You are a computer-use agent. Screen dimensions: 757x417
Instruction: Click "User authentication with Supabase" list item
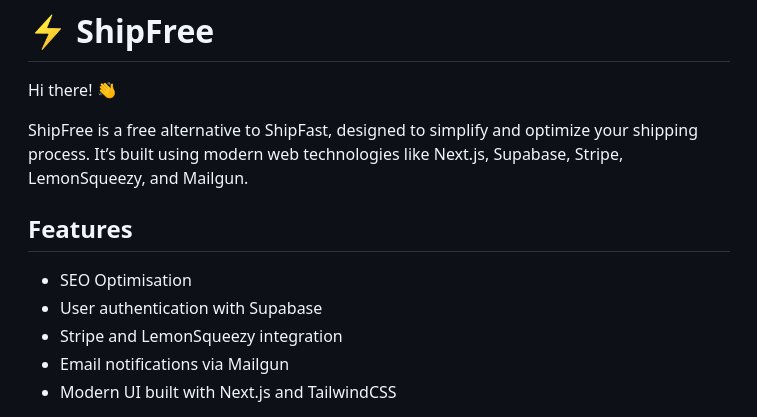coord(190,309)
